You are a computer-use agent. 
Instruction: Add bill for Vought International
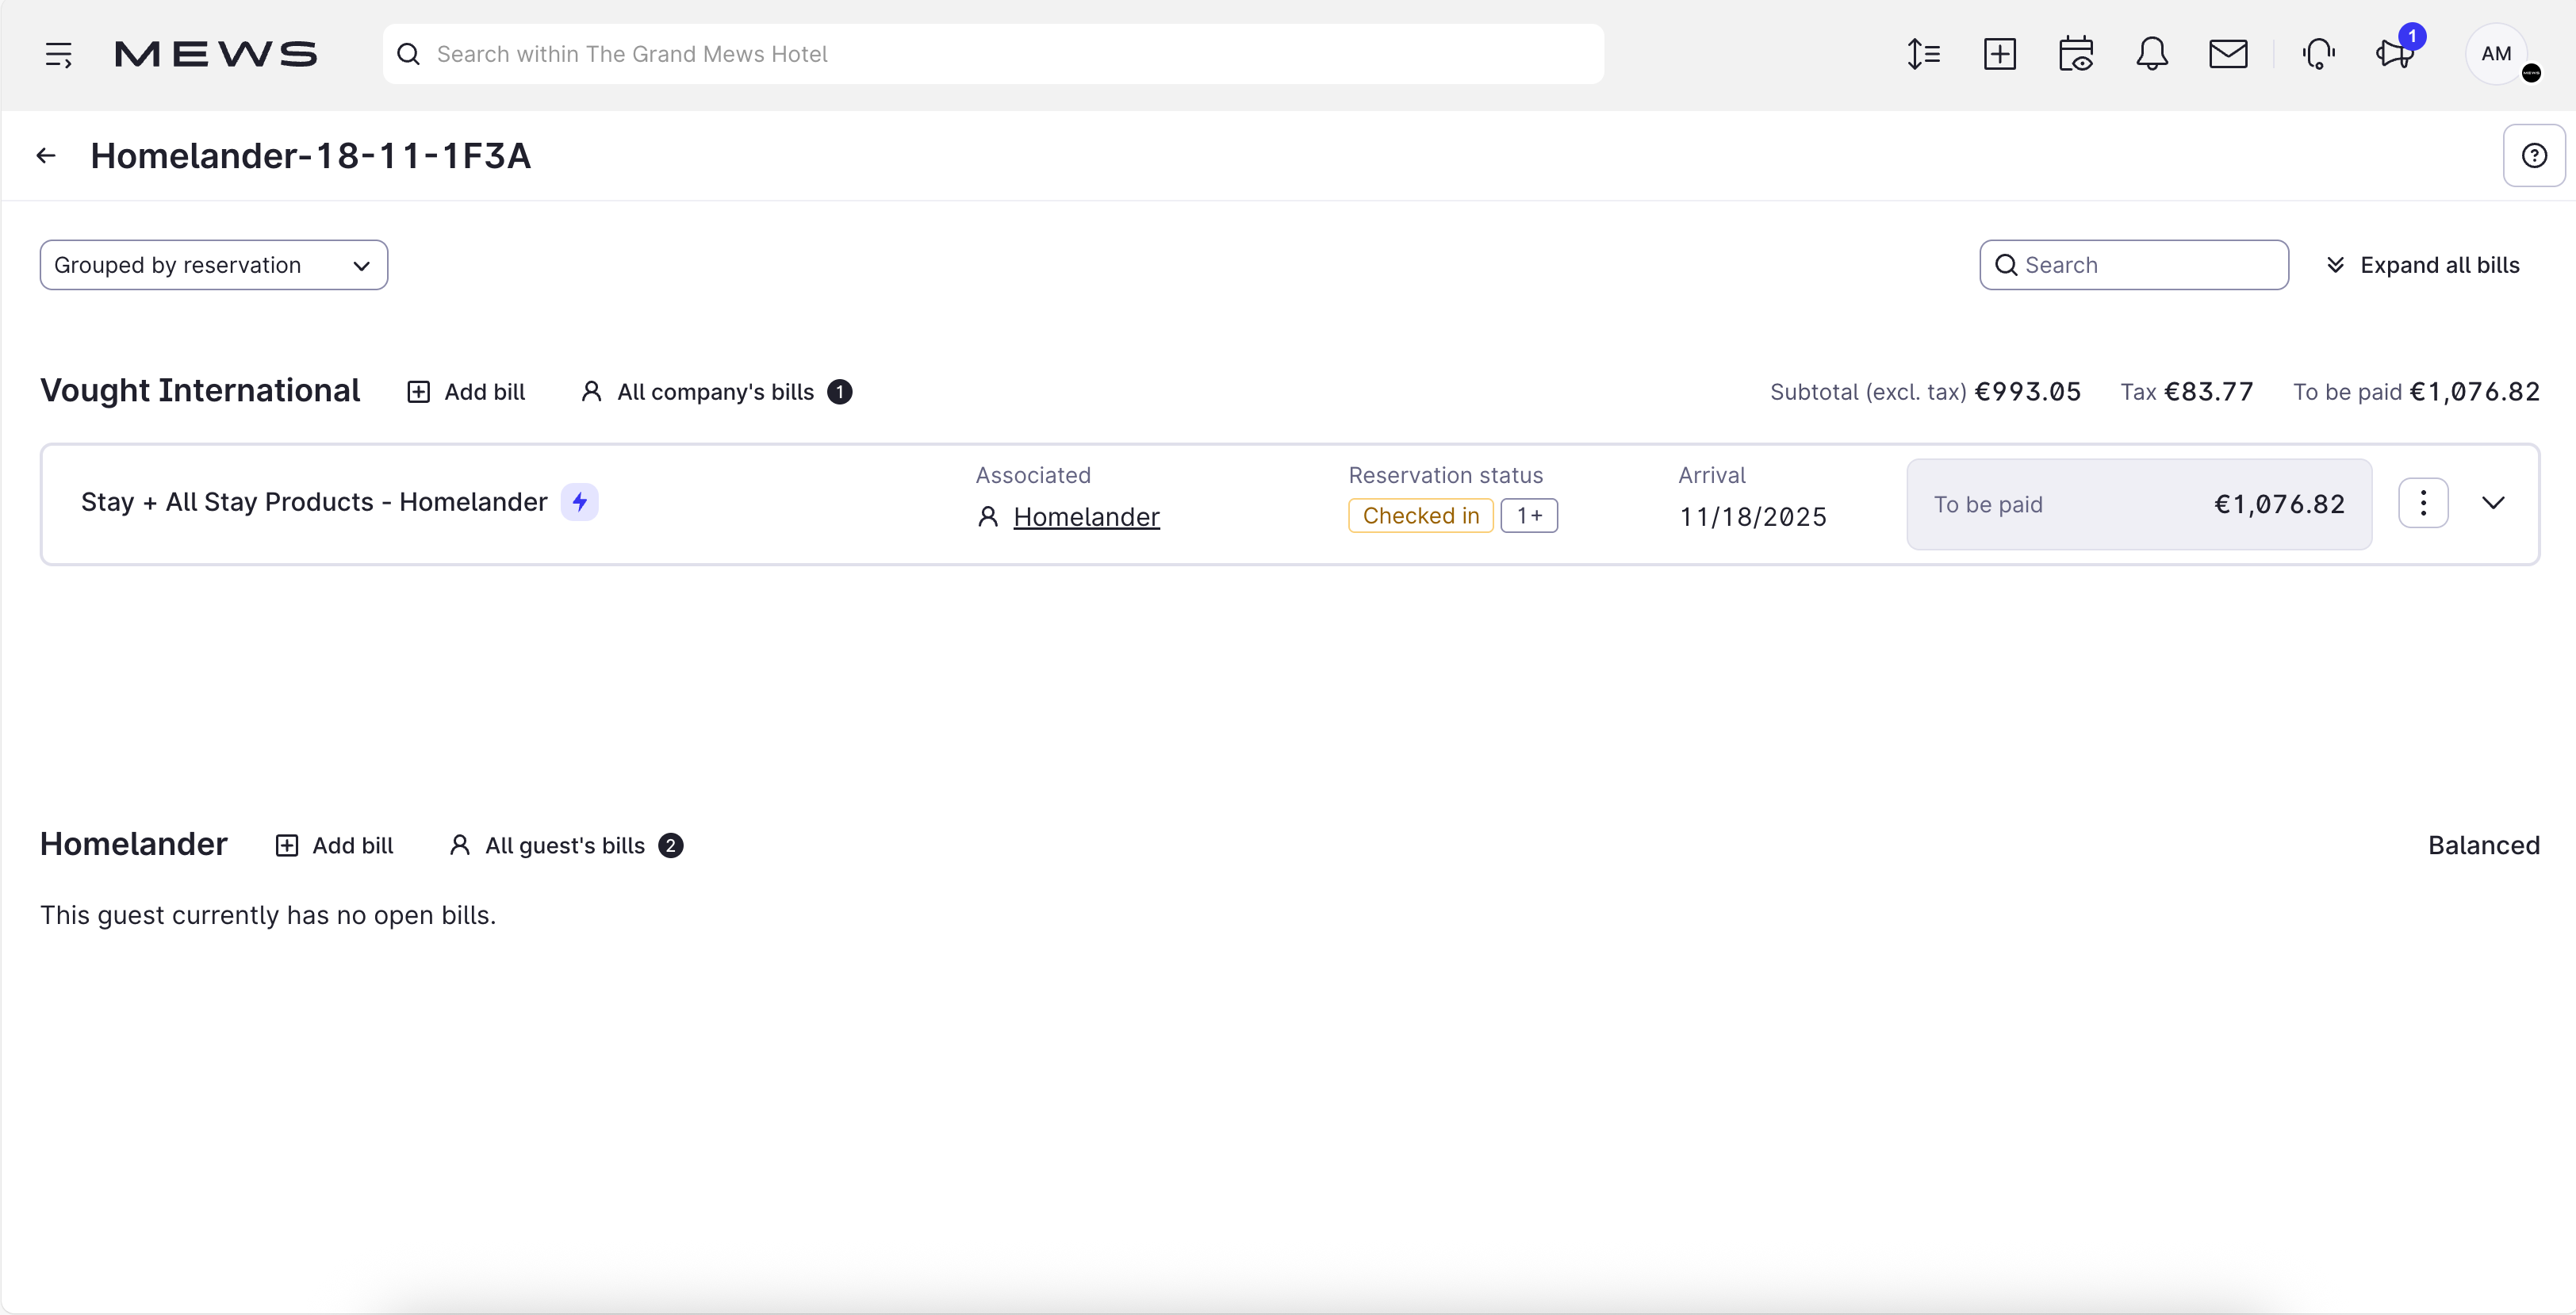(466, 392)
